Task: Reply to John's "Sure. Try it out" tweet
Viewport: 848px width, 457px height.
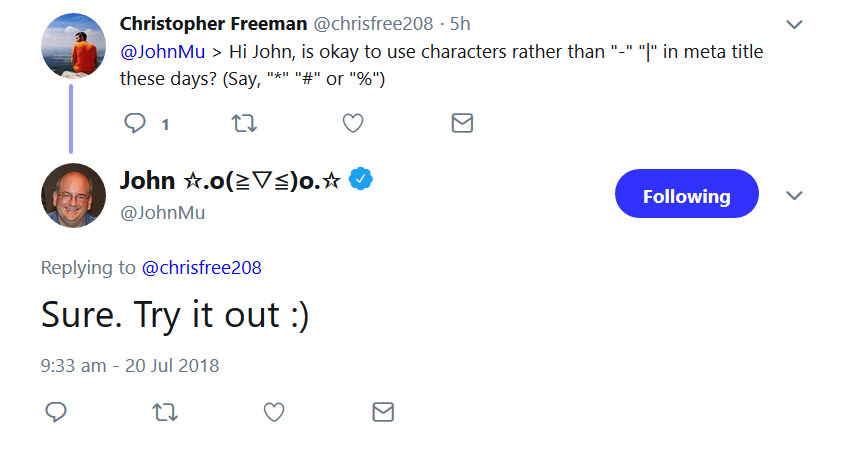Action: [56, 412]
